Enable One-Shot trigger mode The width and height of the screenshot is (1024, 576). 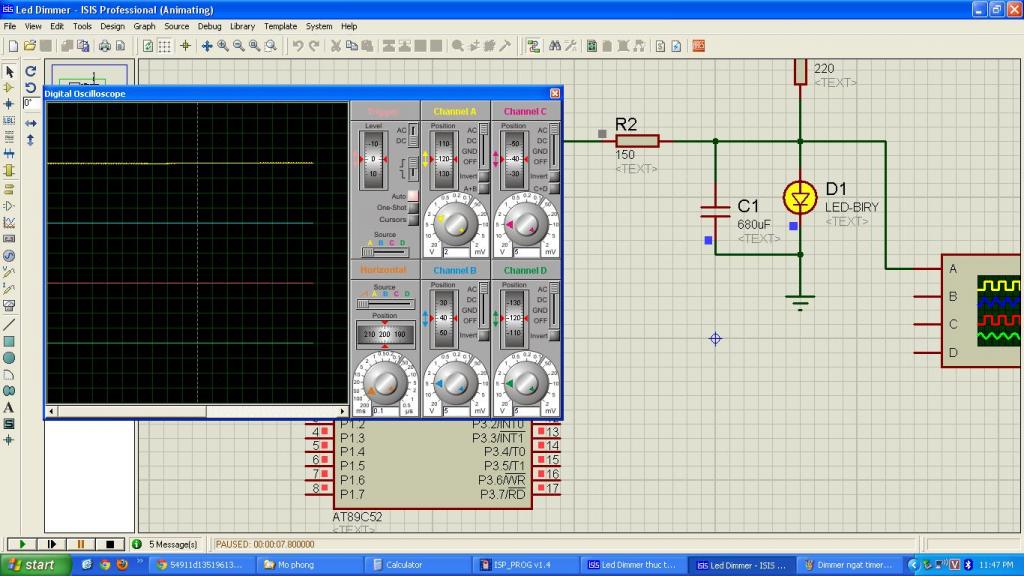pyautogui.click(x=412, y=208)
